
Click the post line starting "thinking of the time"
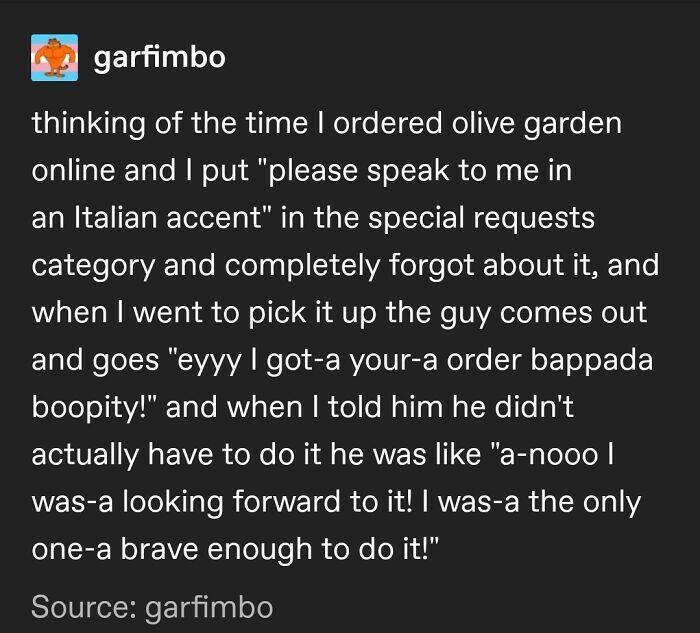(326, 125)
